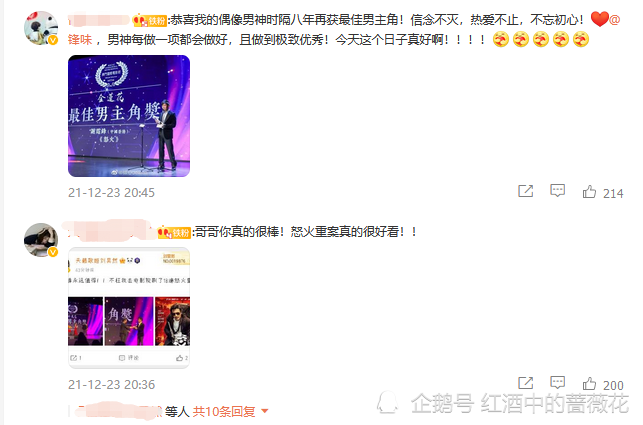The height and width of the screenshot is (425, 643).
Task: Click the 21-12-23 20:45 timestamp
Action: point(111,192)
